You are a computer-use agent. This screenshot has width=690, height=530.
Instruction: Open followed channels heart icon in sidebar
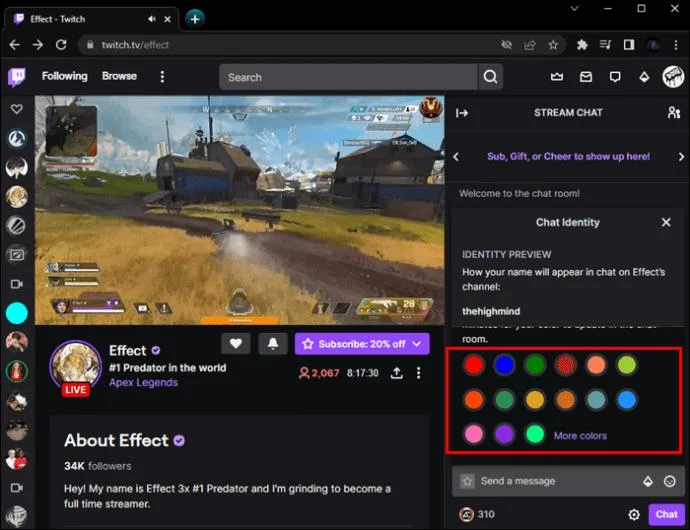(17, 109)
